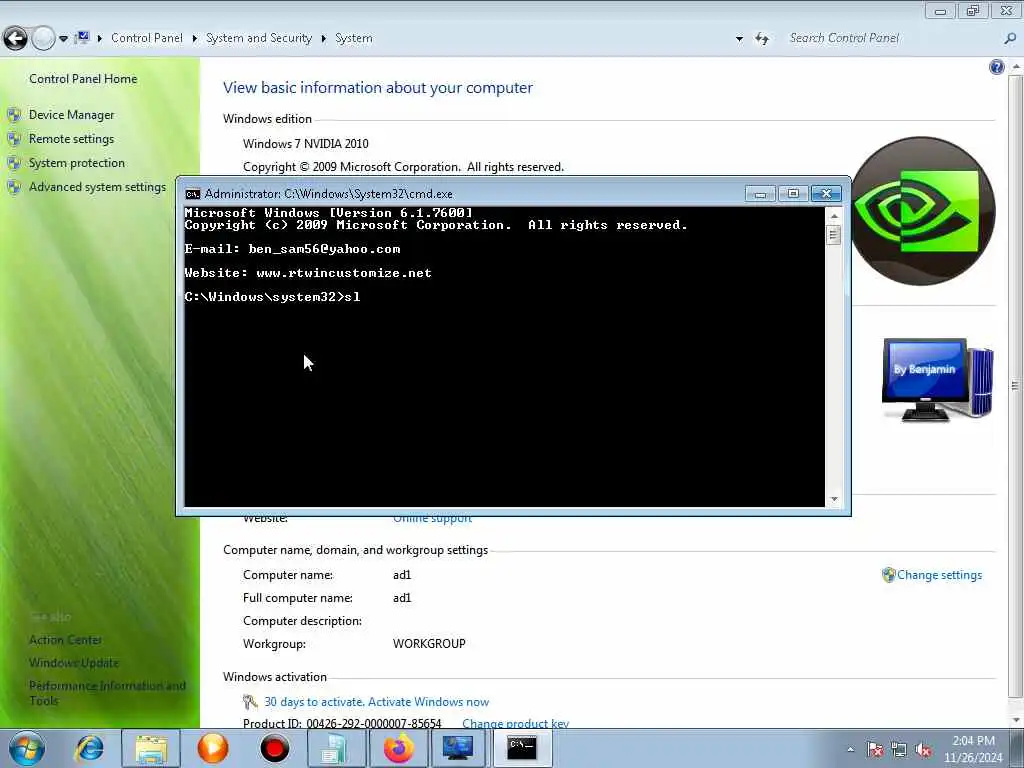Click System window scroll down arrow
Screen dimensions: 1024x768
1016,720
